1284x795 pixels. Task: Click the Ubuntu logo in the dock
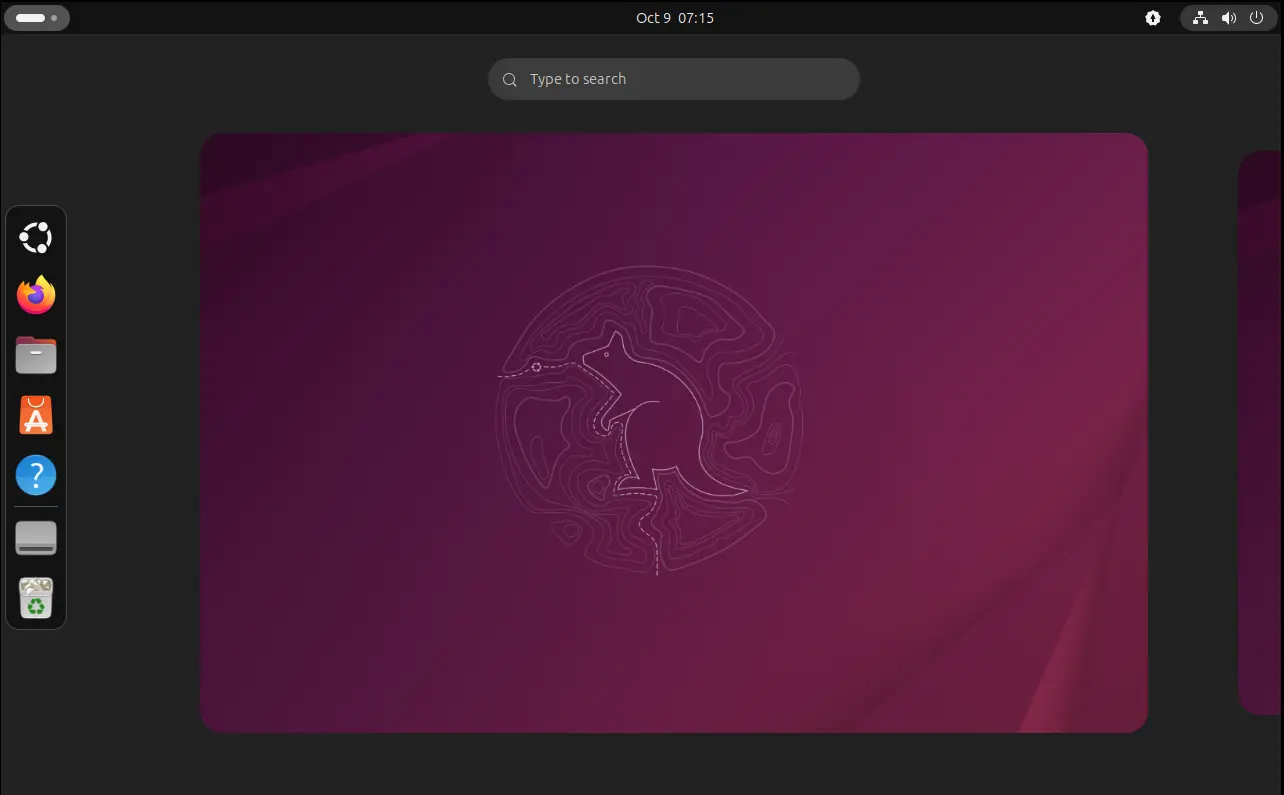point(36,237)
